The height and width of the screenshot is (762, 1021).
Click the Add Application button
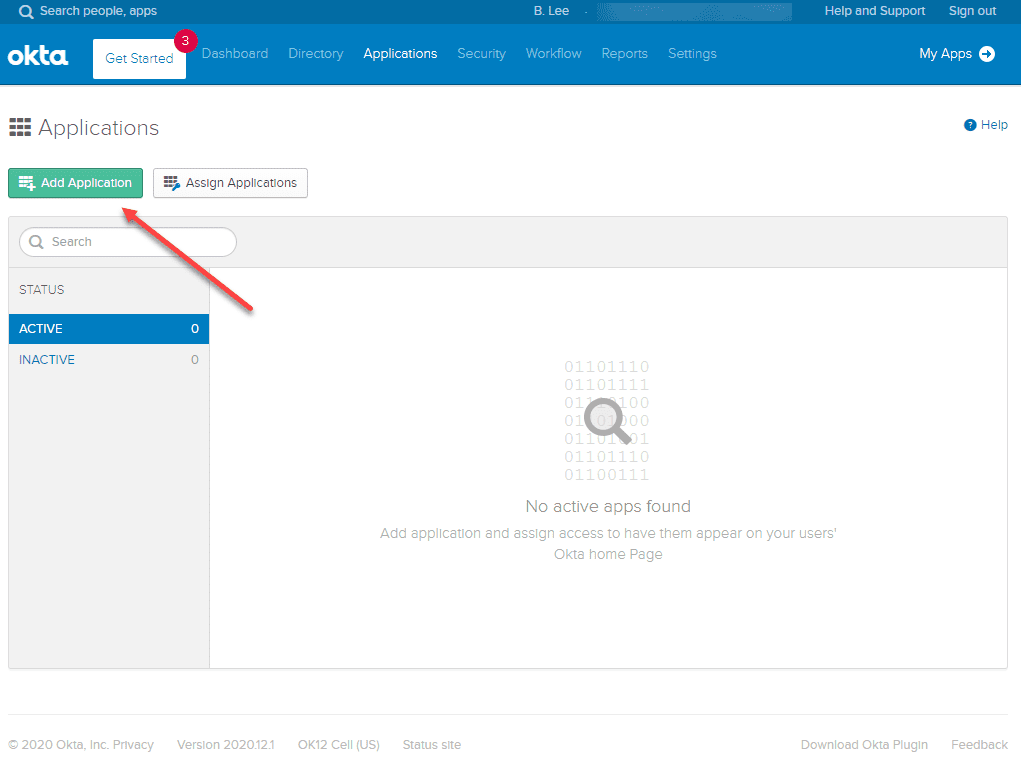(76, 183)
